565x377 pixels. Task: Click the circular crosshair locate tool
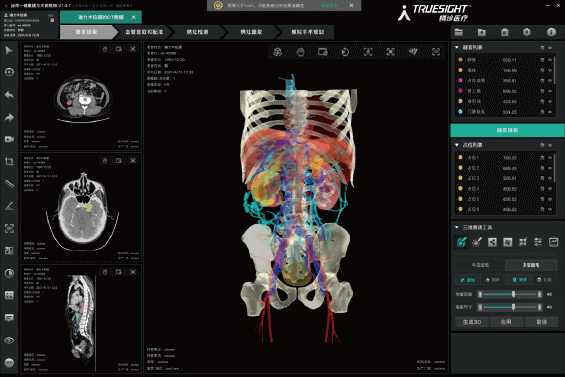click(9, 72)
